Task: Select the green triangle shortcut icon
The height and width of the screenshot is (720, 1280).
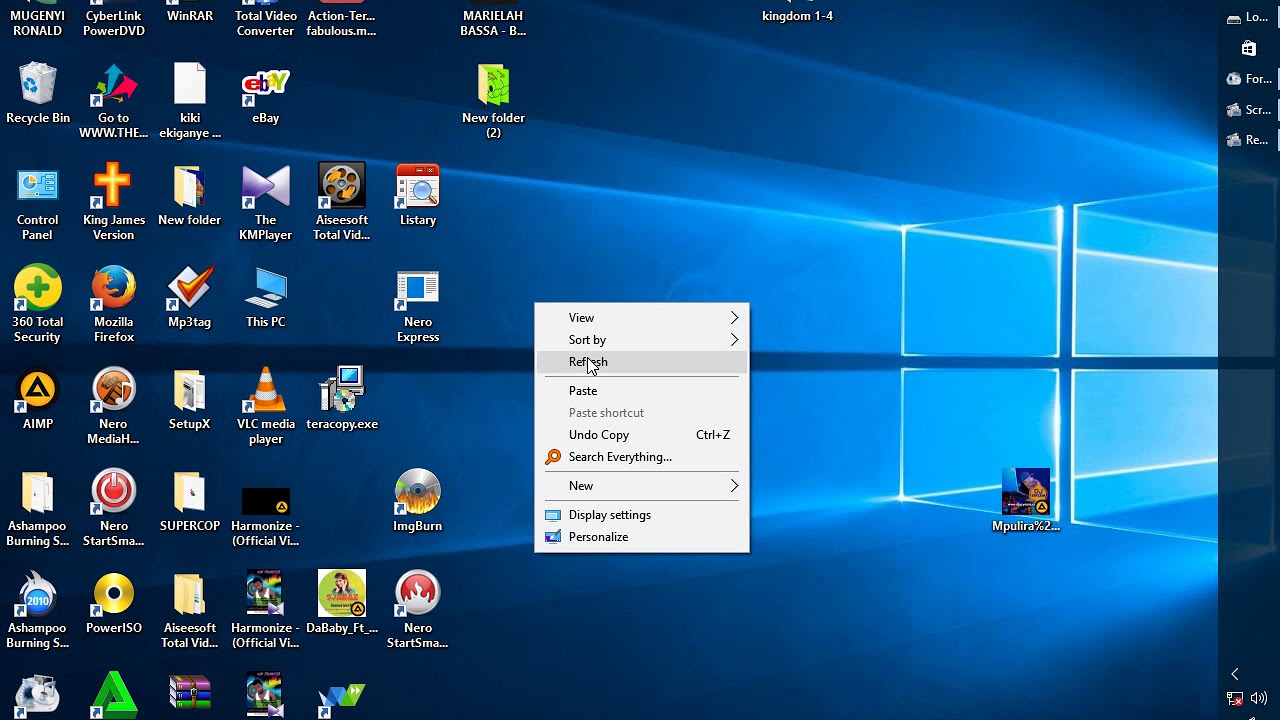Action: [x=113, y=695]
